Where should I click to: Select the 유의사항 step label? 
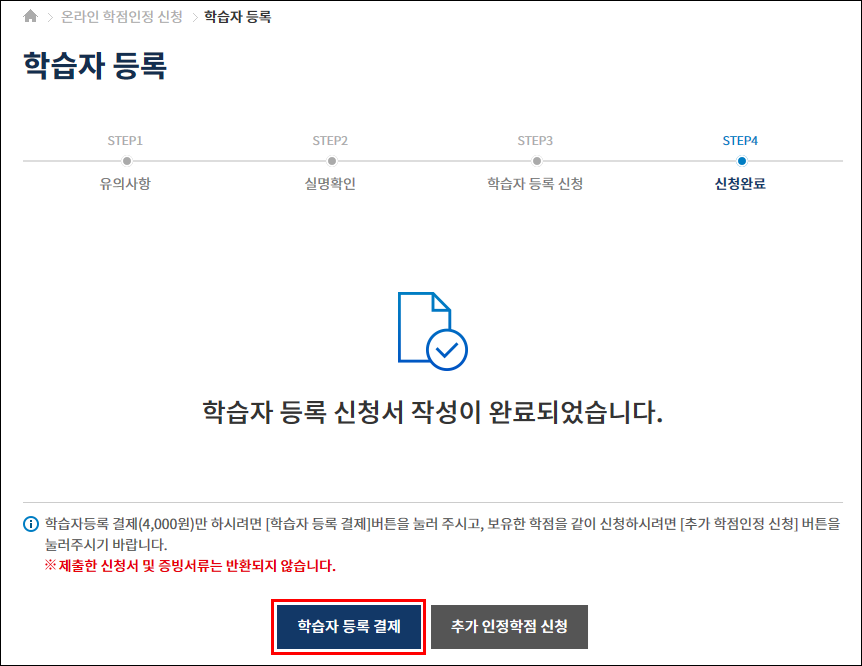pos(125,184)
